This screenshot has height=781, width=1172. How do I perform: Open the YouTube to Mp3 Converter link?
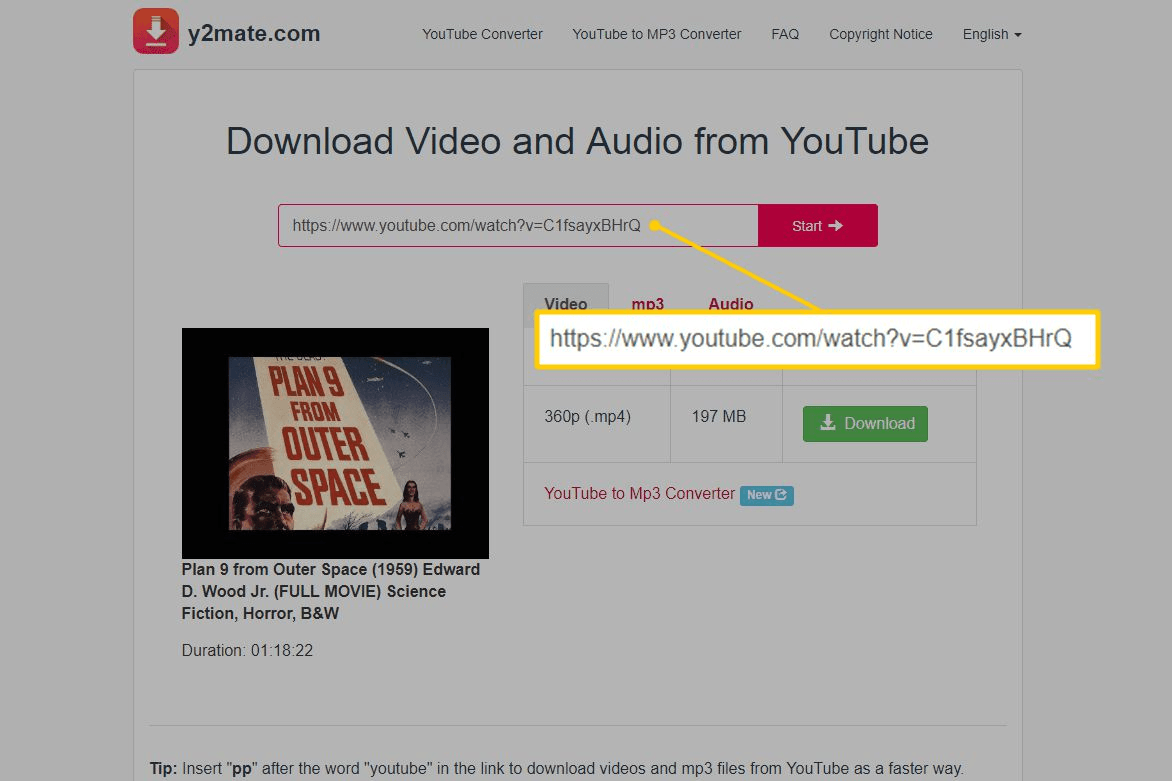[639, 494]
